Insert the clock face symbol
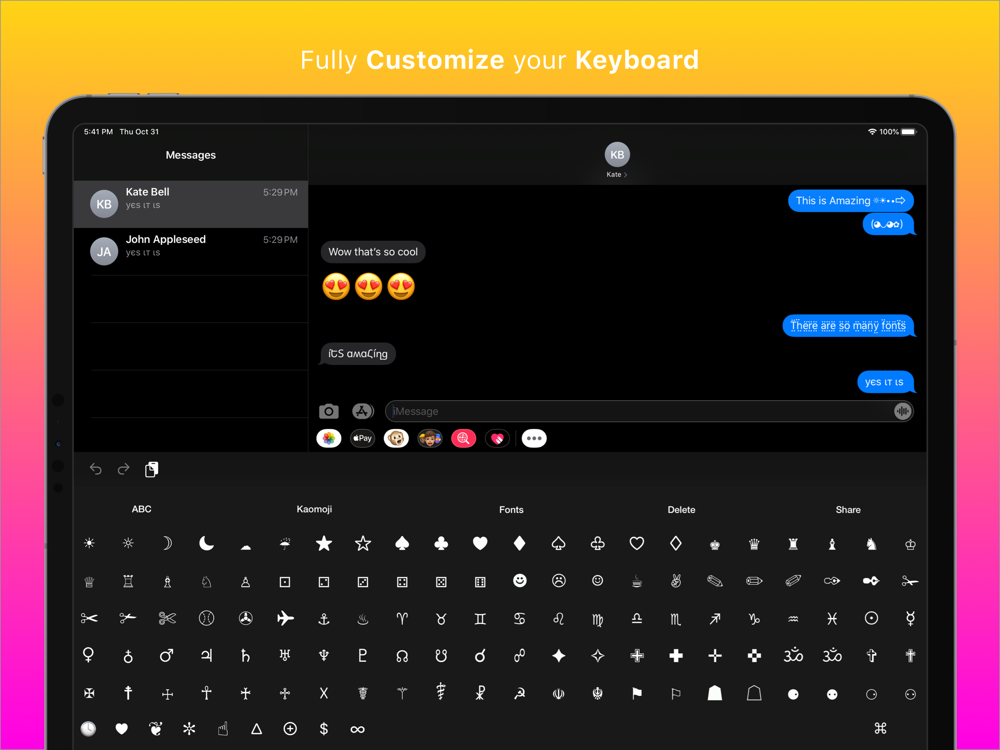Image resolution: width=1000 pixels, height=750 pixels. tap(89, 728)
